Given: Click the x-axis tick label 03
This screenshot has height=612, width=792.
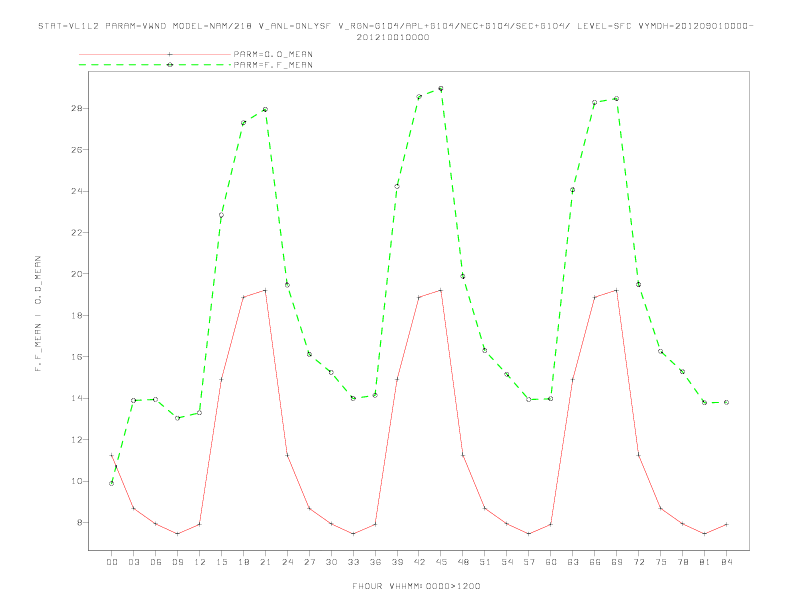Looking at the screenshot, I should pyautogui.click(x=133, y=562).
